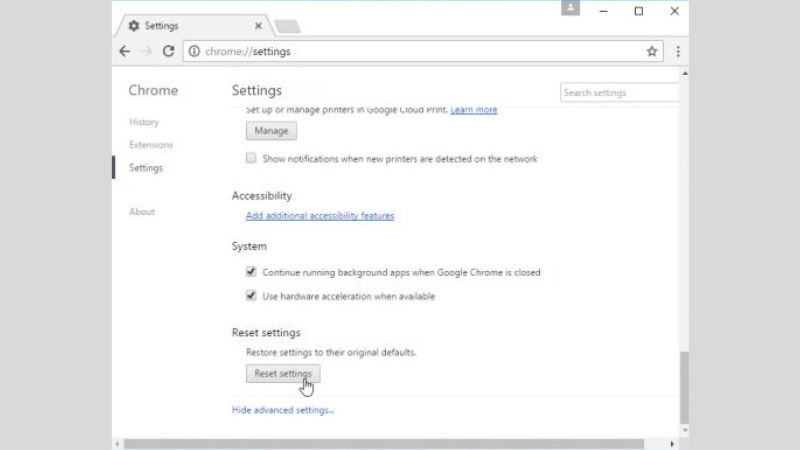Bookmark this page with star icon
Image resolution: width=800 pixels, height=450 pixels.
point(652,51)
